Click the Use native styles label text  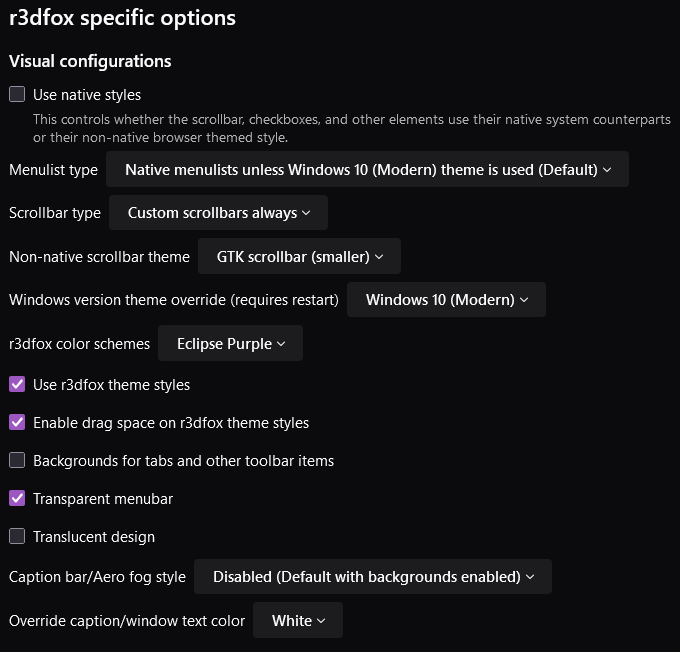click(x=87, y=95)
